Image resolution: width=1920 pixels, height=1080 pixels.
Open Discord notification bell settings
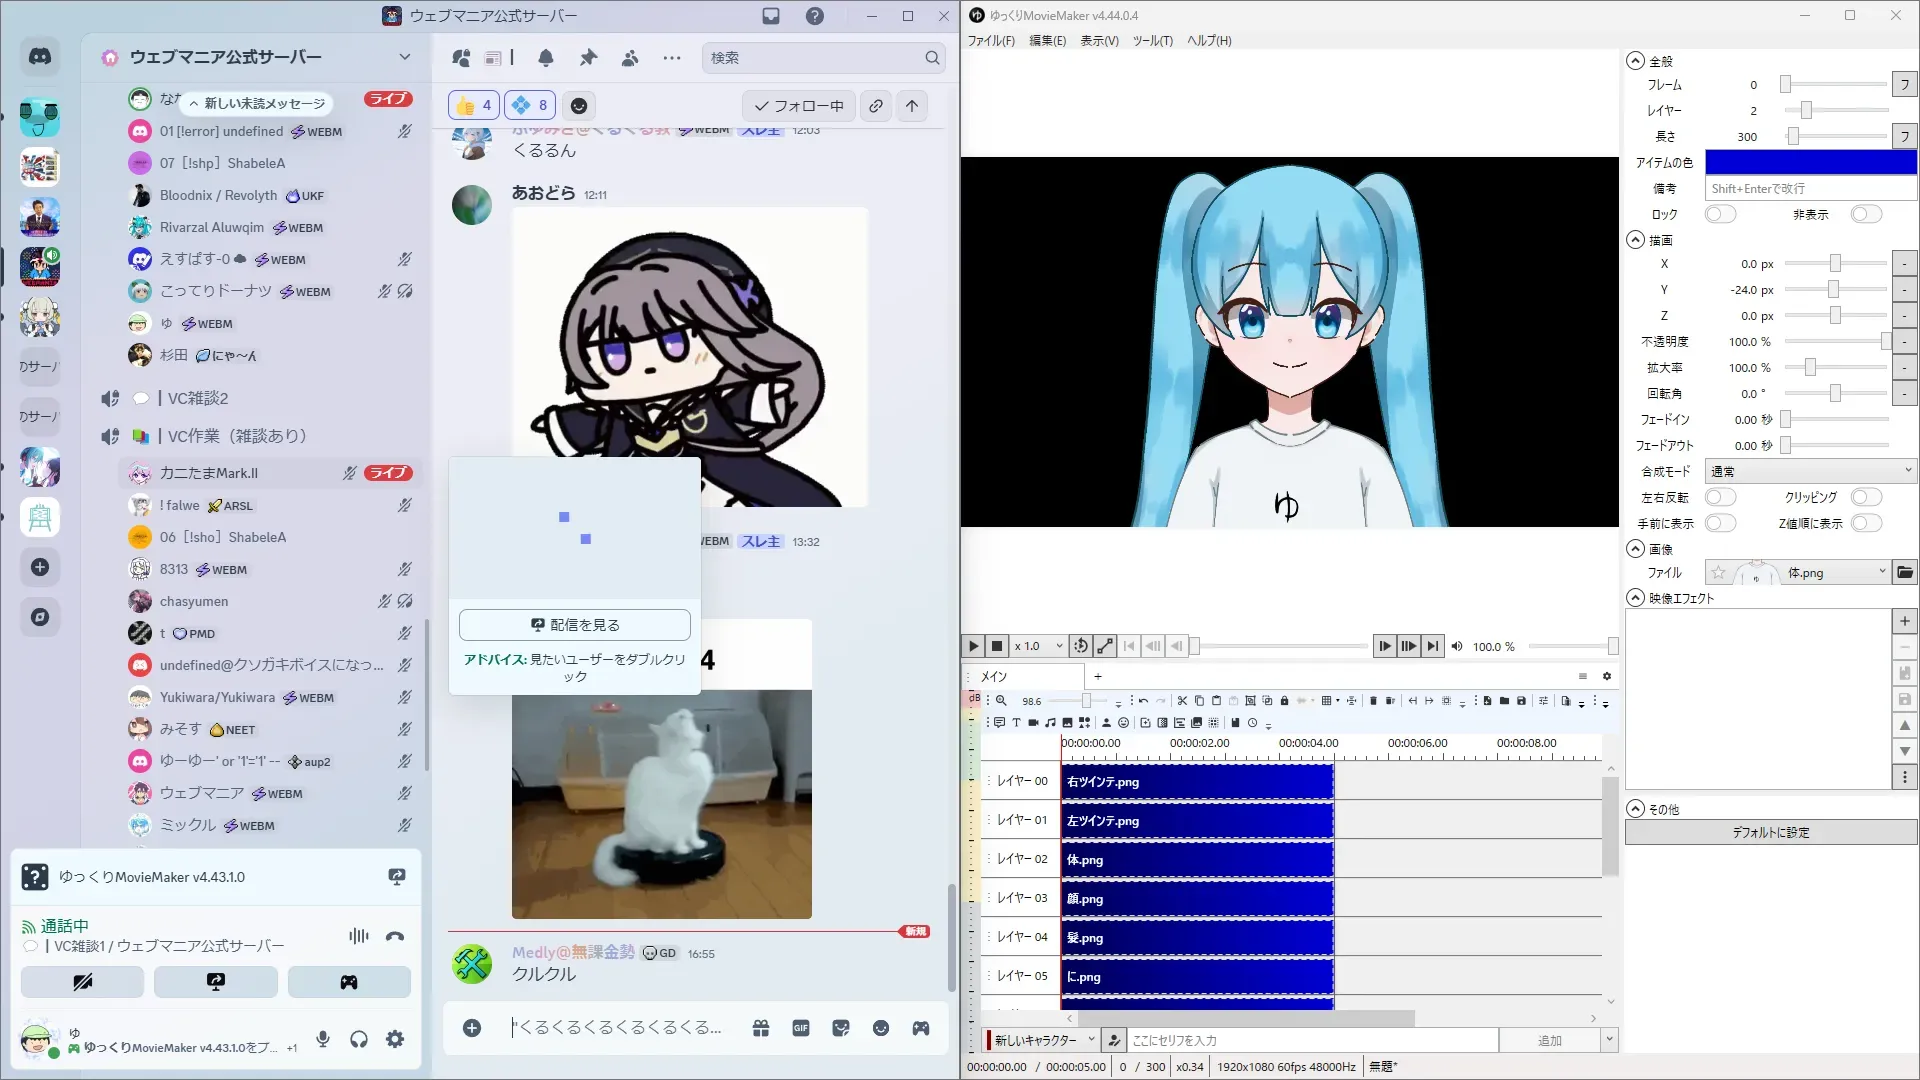pos(545,58)
